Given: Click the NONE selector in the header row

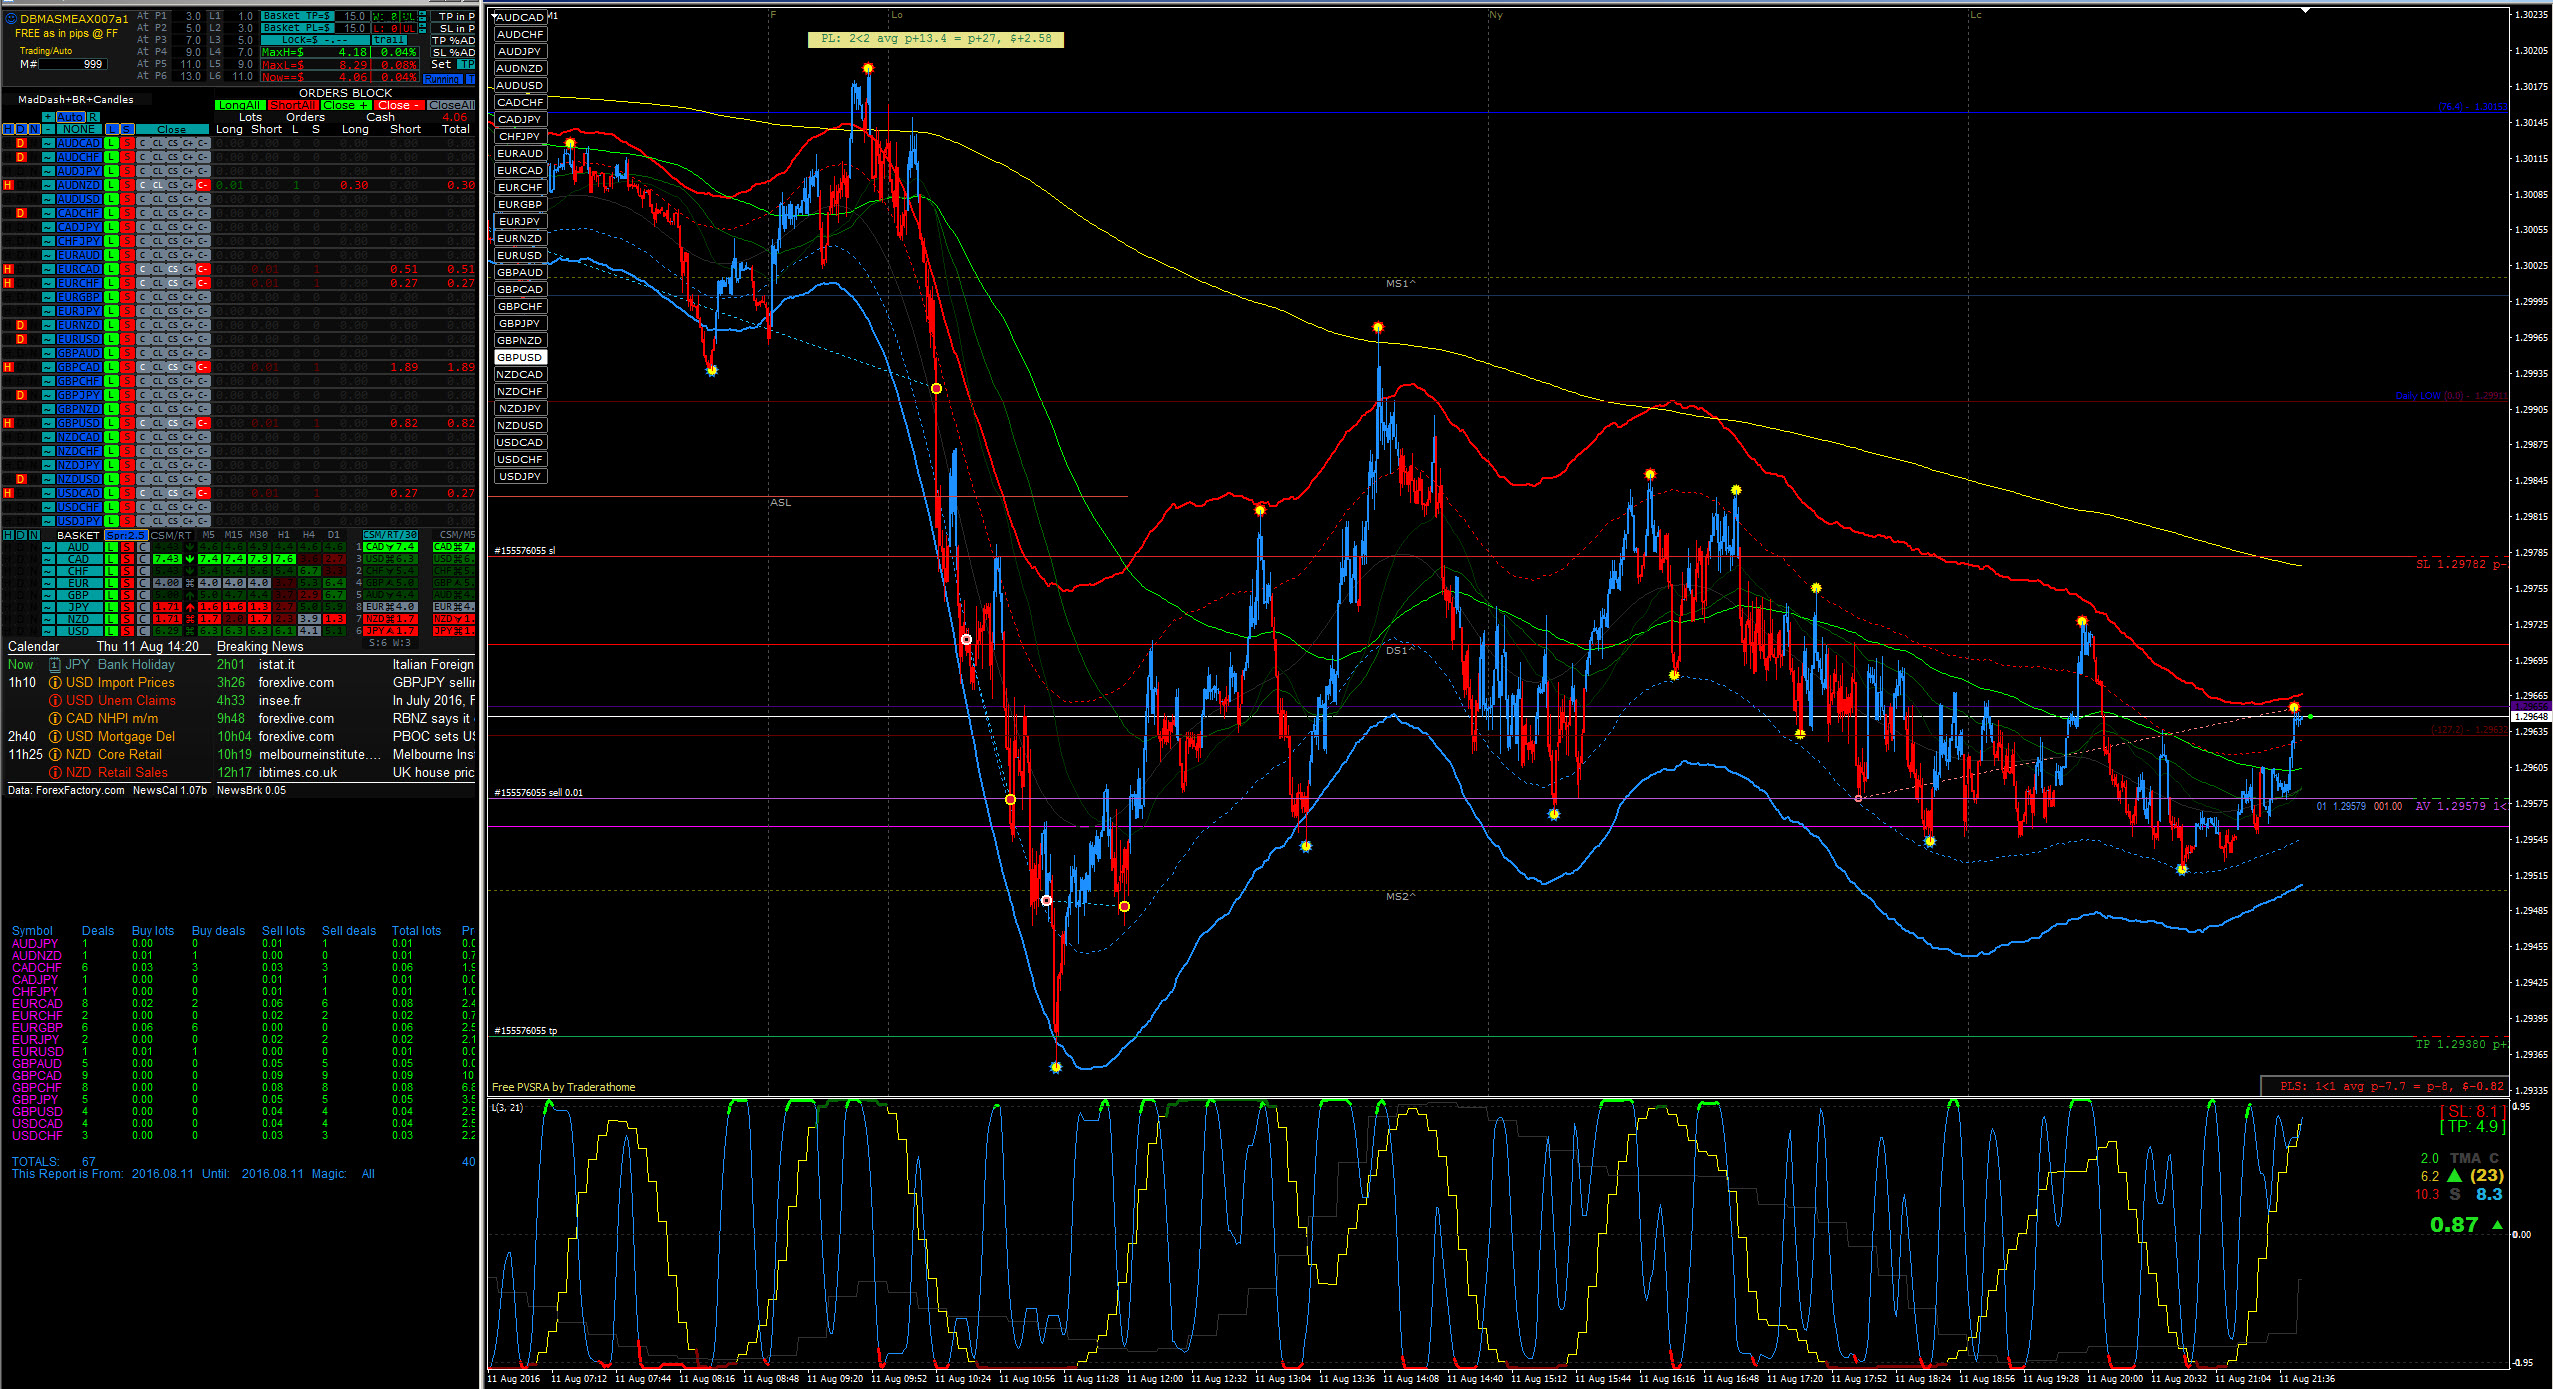Looking at the screenshot, I should click(79, 129).
